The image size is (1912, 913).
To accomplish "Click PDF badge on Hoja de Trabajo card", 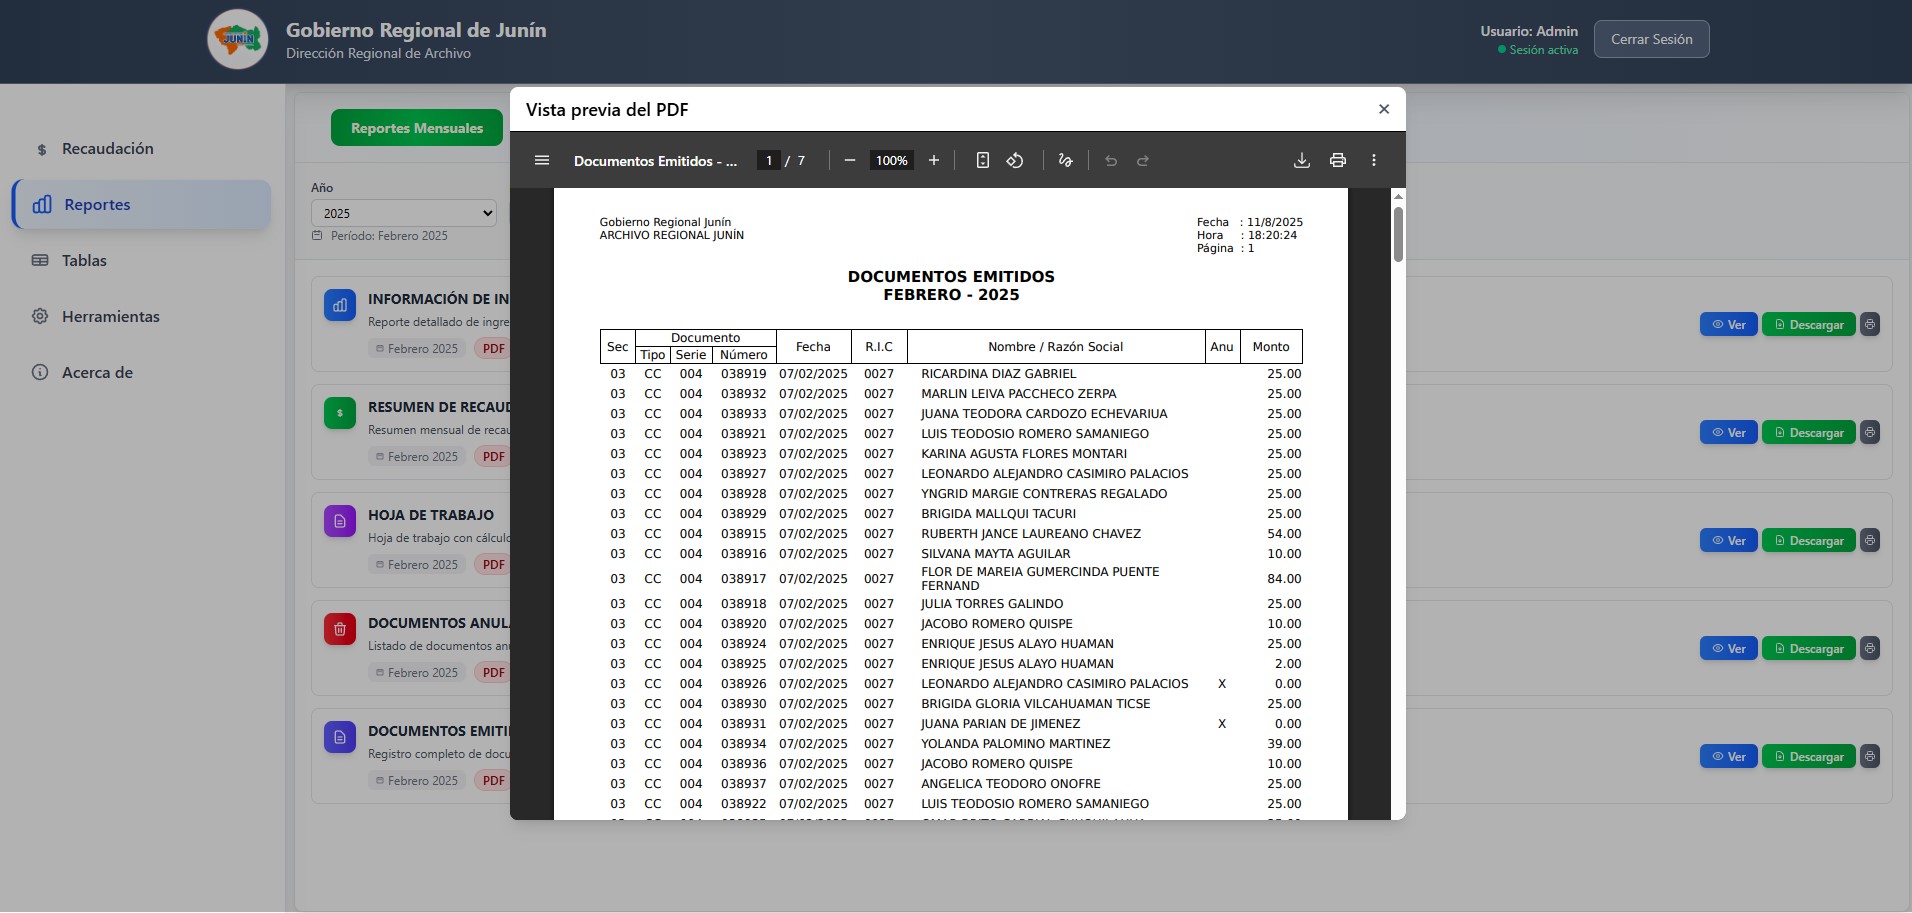I will (x=493, y=564).
